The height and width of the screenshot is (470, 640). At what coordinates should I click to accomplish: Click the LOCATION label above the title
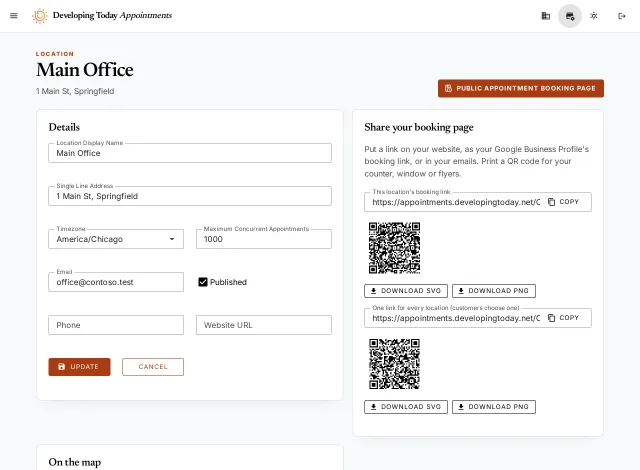pyautogui.click(x=55, y=54)
